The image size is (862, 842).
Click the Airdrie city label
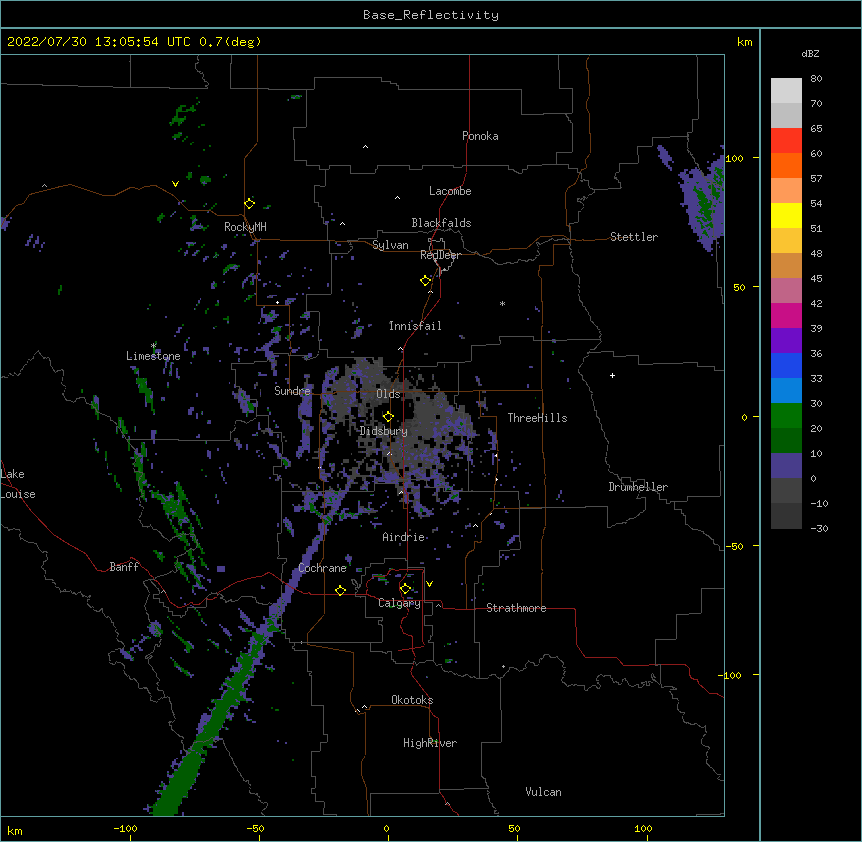(404, 537)
